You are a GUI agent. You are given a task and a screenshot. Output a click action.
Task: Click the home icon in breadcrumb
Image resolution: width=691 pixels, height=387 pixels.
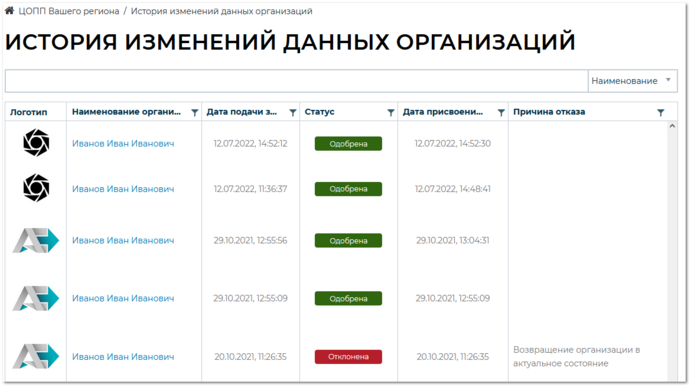click(x=9, y=11)
